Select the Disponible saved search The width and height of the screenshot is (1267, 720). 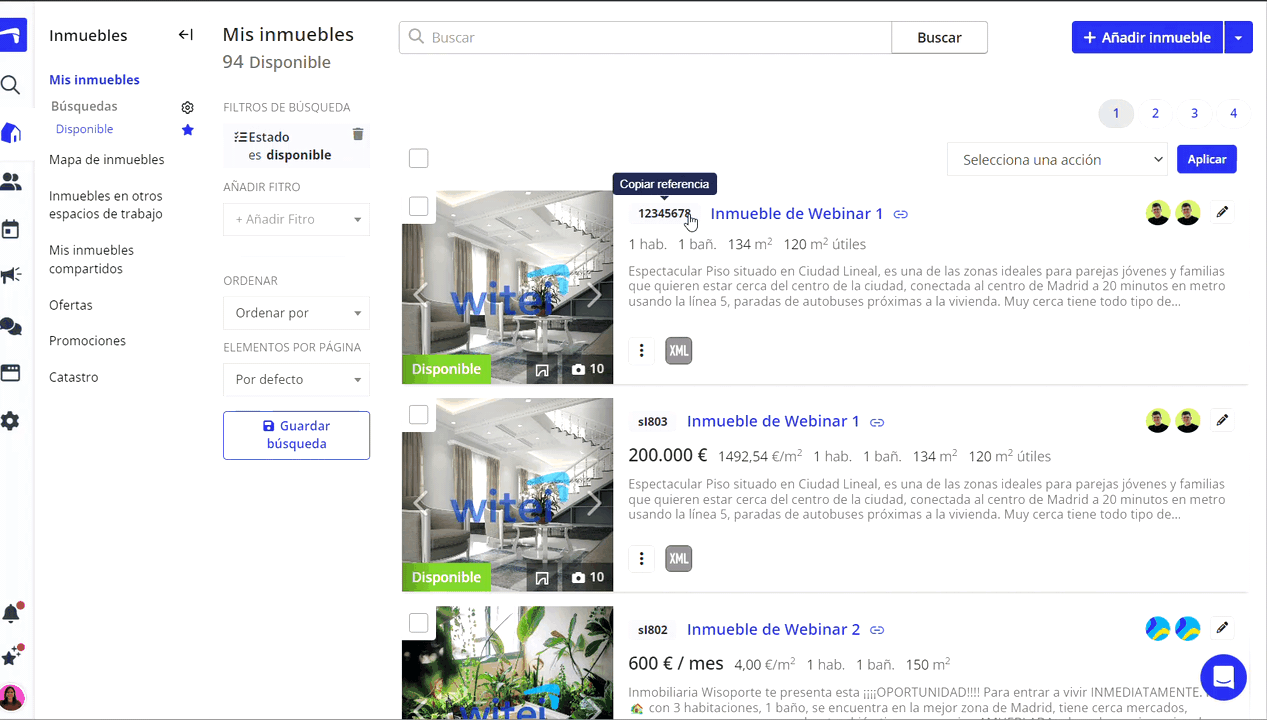click(84, 129)
